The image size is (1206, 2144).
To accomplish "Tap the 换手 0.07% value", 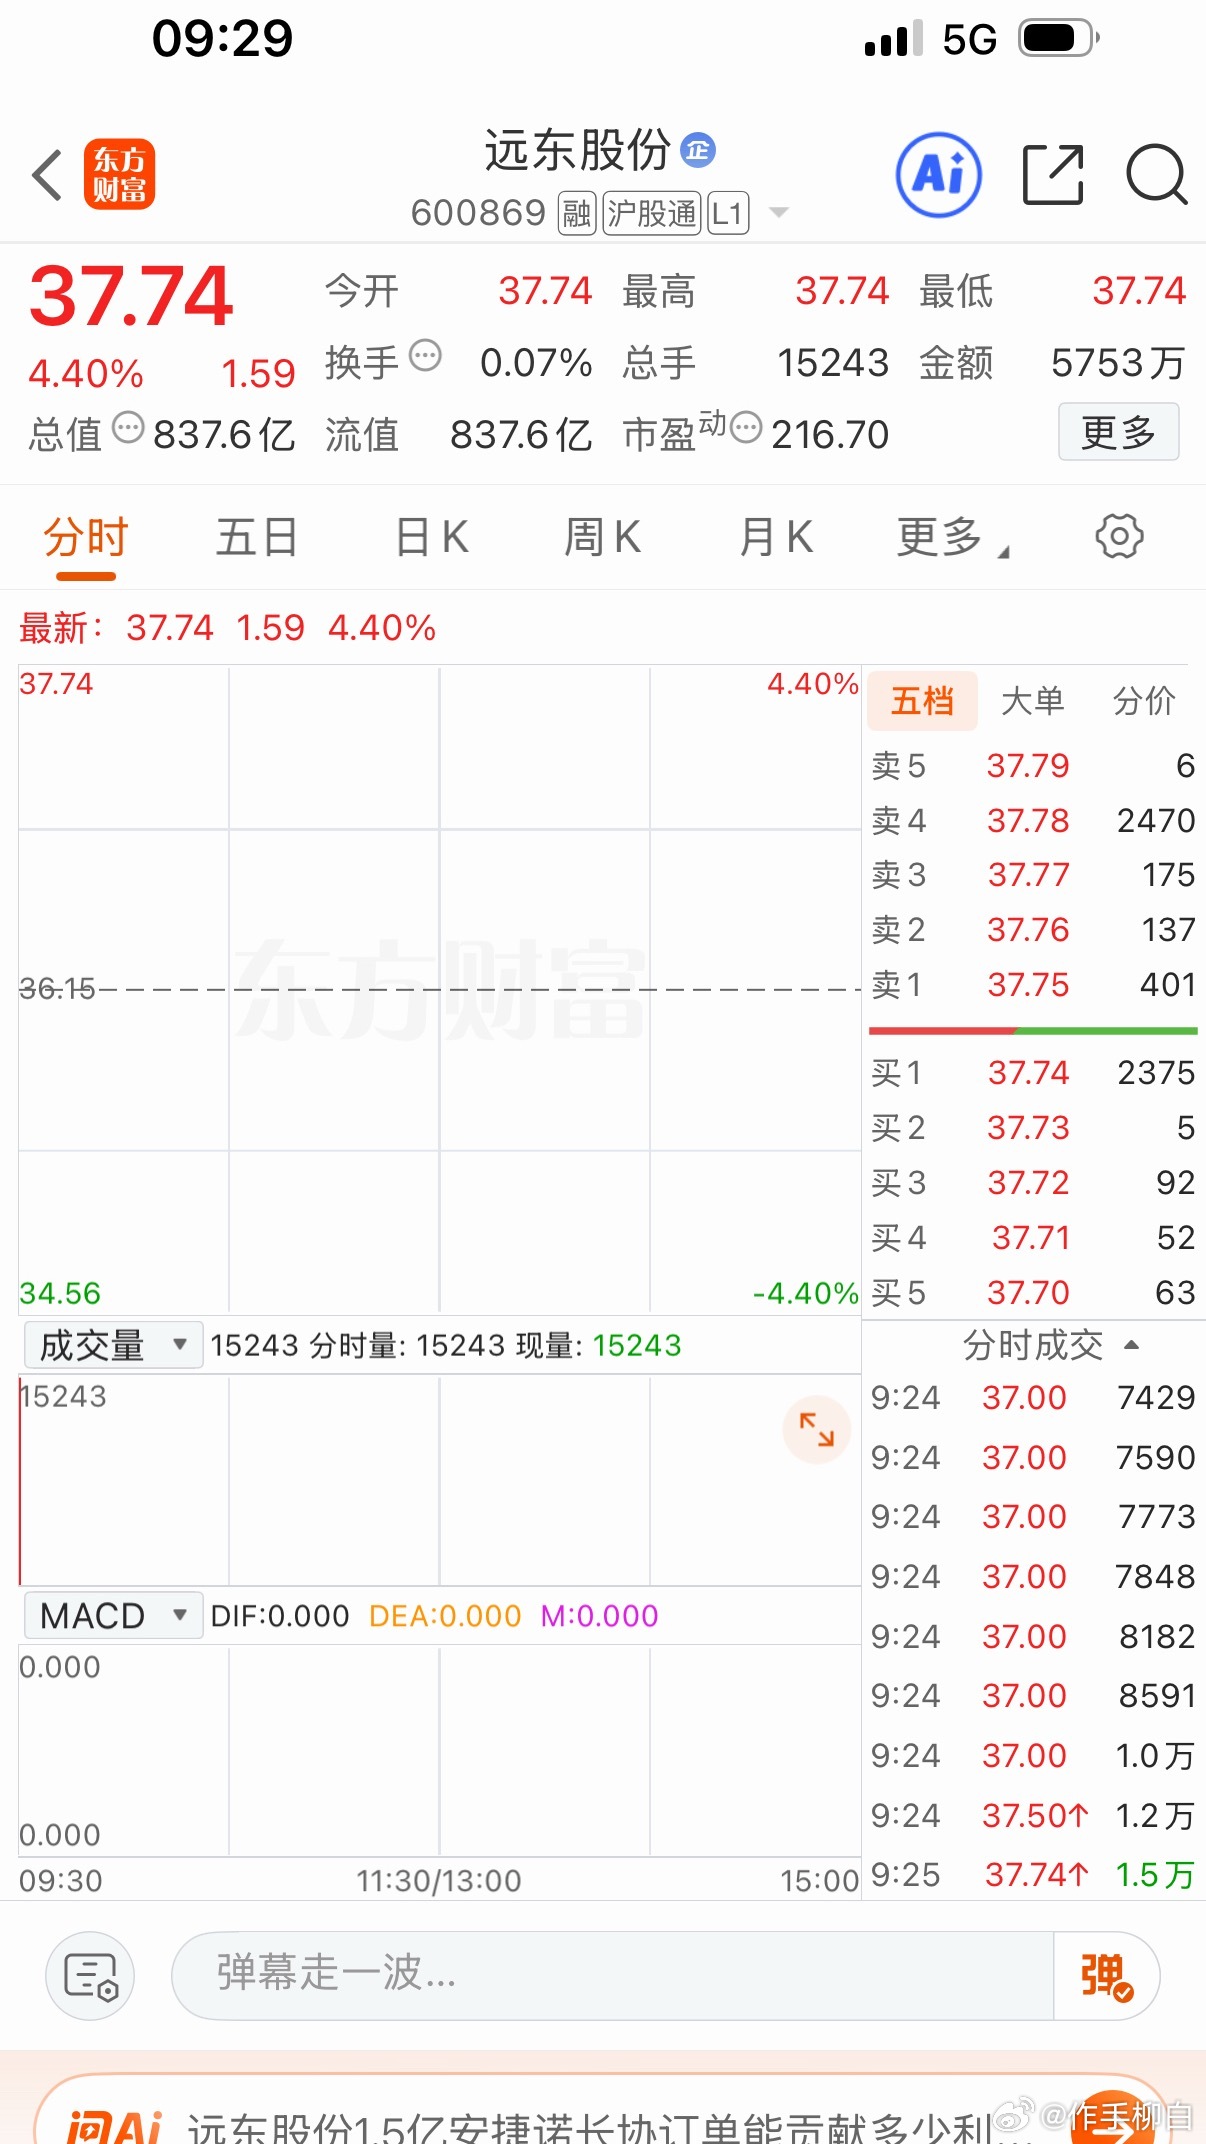I will click(x=536, y=363).
